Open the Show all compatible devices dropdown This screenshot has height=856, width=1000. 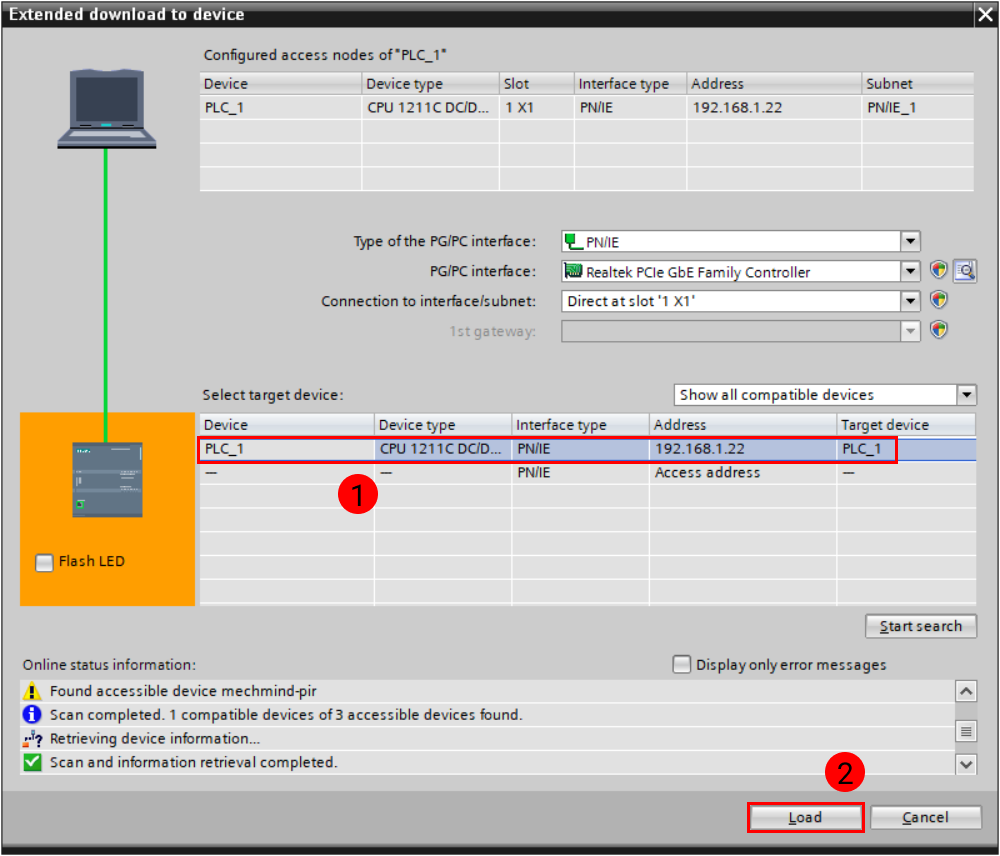pos(966,394)
